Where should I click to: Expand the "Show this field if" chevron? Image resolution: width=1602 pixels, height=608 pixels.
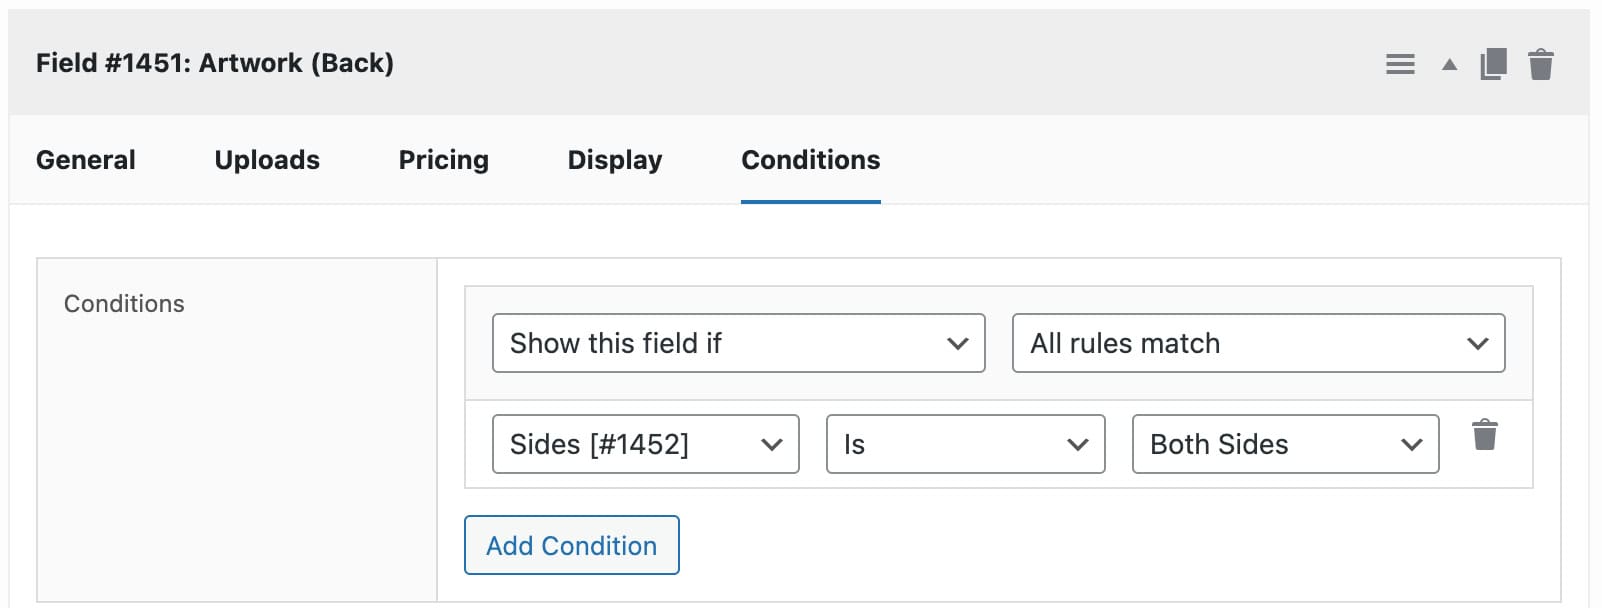[957, 343]
